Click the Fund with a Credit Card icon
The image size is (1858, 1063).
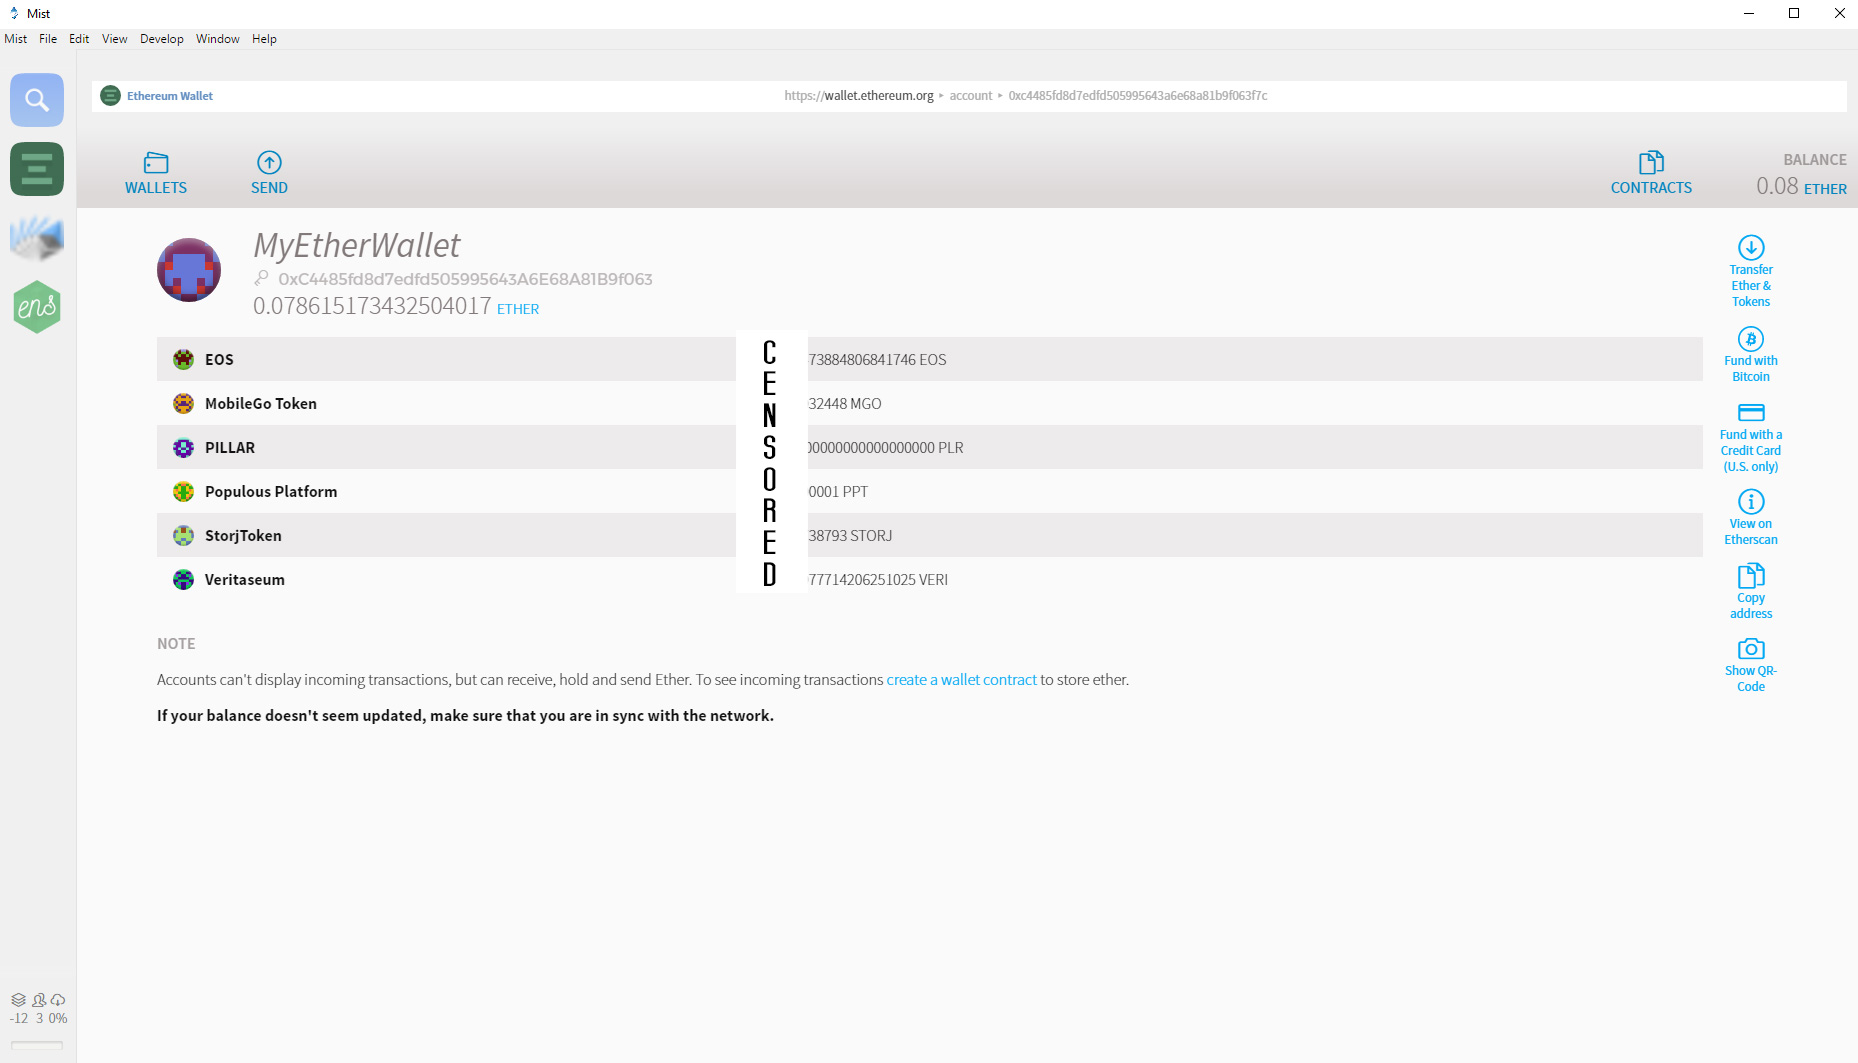coord(1751,412)
